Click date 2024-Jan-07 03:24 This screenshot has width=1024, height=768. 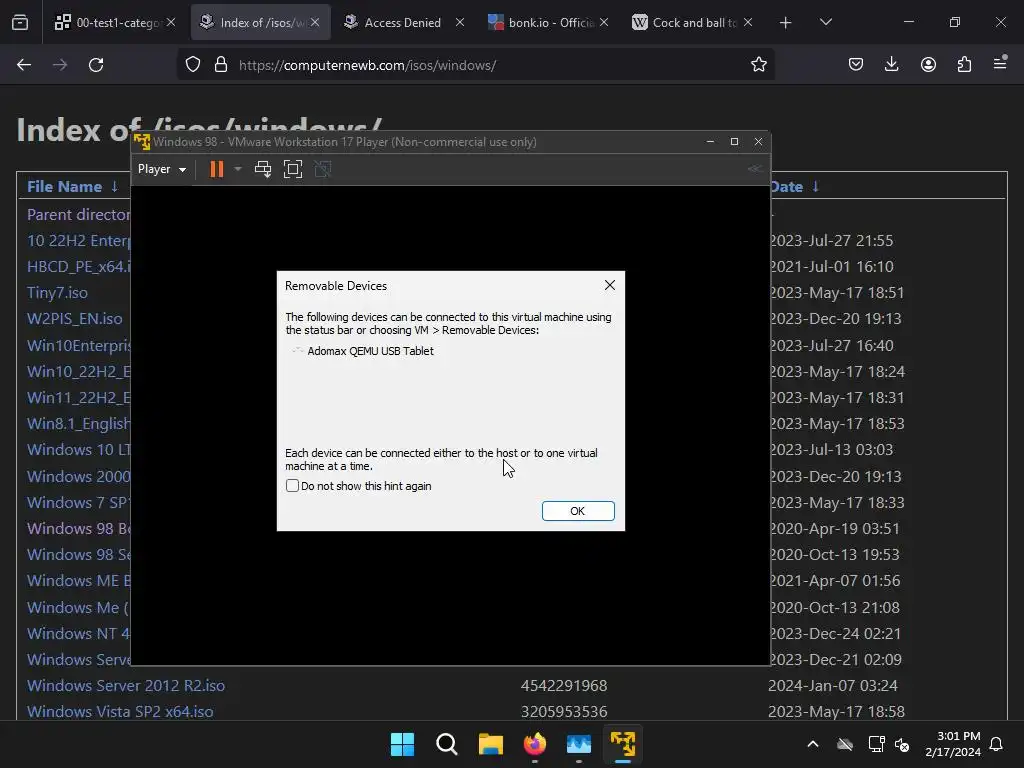tap(833, 686)
